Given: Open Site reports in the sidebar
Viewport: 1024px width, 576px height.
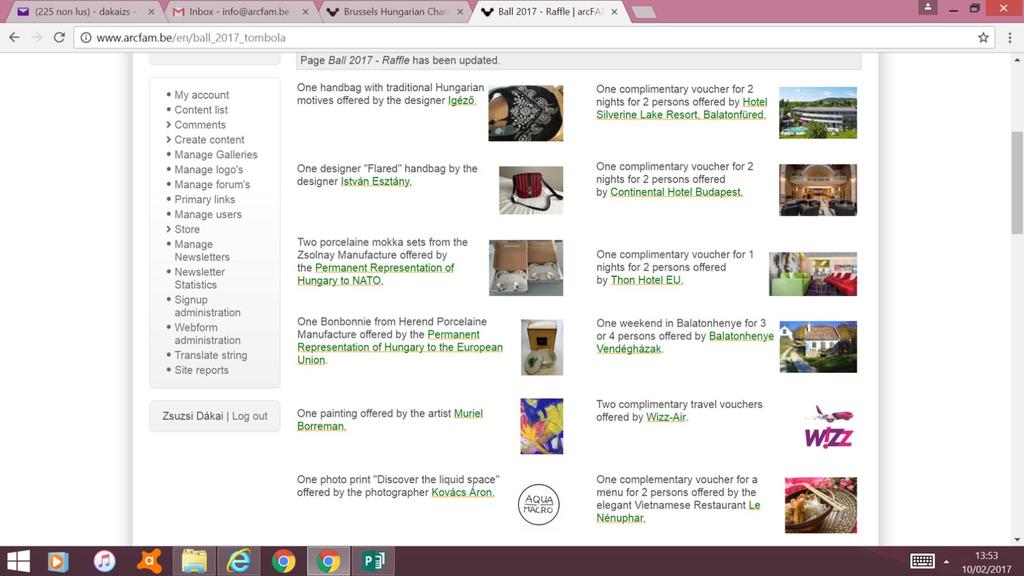Looking at the screenshot, I should [x=201, y=370].
